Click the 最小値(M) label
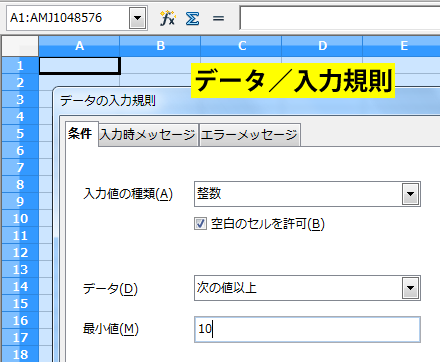The height and width of the screenshot is (362, 440). pos(111,329)
